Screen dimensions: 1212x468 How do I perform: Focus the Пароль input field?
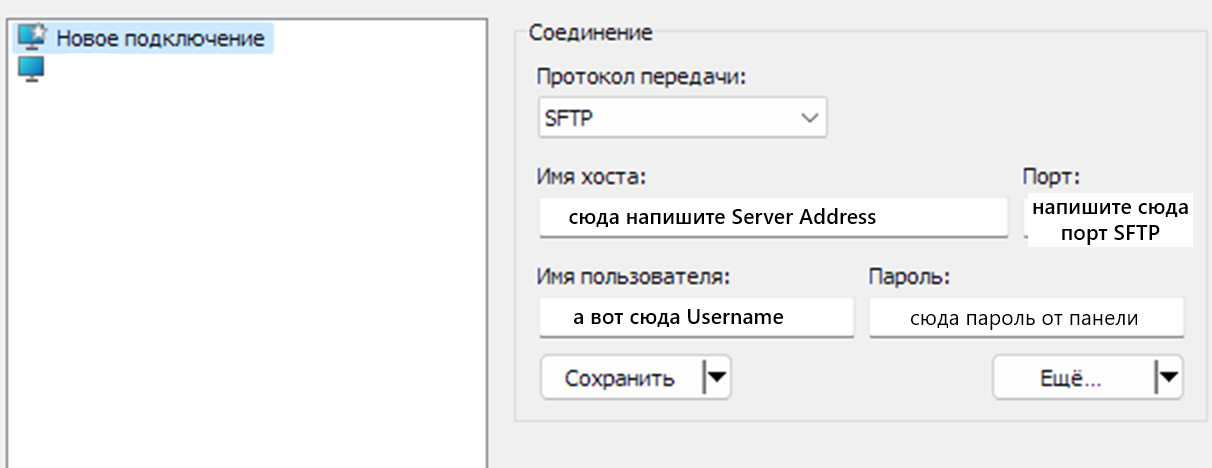tap(1026, 319)
